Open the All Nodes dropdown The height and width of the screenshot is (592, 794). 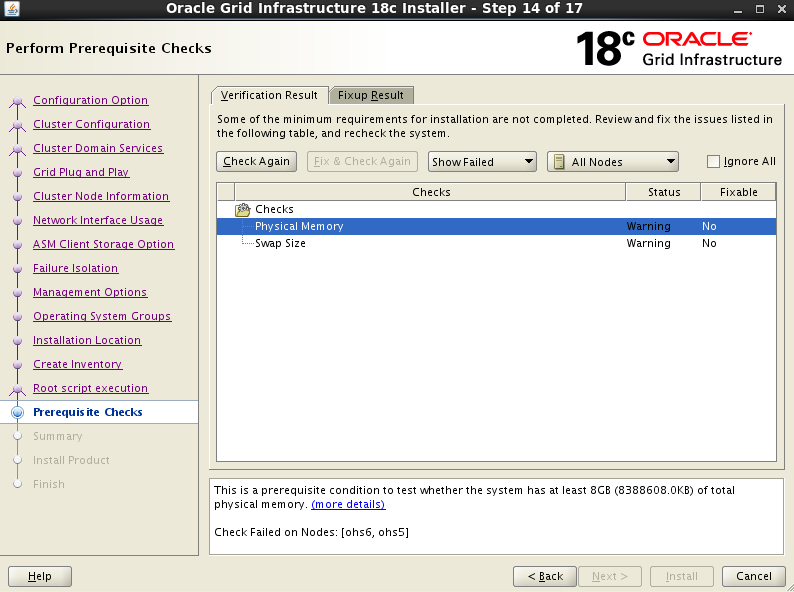click(613, 162)
